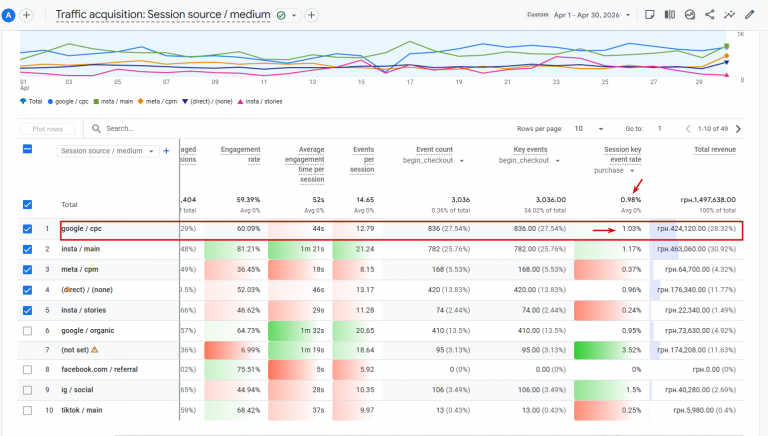Open the date range Apr 1 - Apr 30 dropdown
Image resolution: width=768 pixels, height=436 pixels.
(592, 15)
